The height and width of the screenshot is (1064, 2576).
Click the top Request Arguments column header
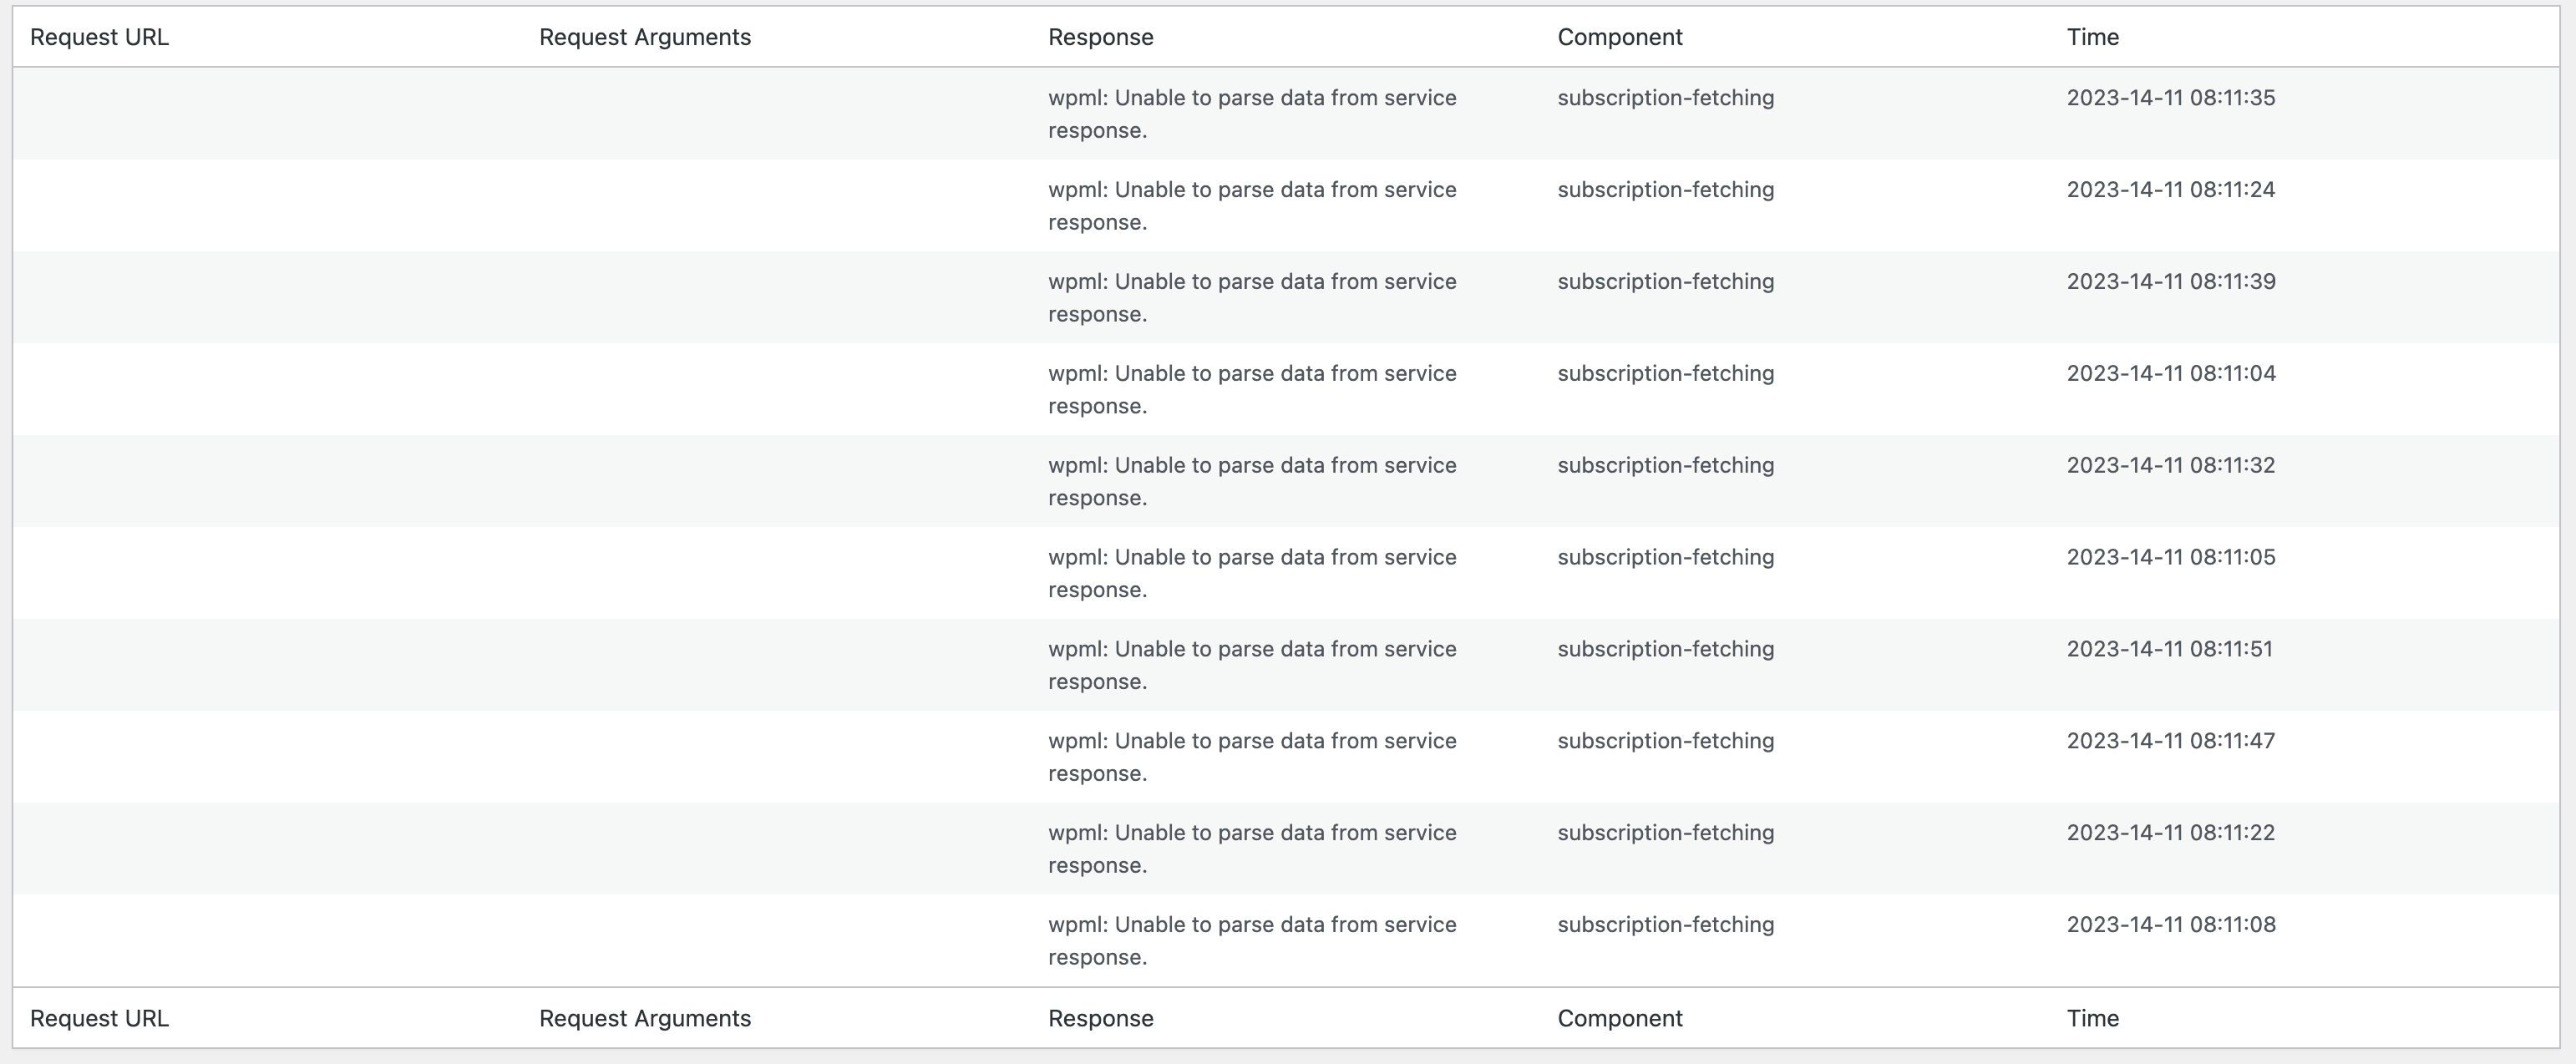645,37
